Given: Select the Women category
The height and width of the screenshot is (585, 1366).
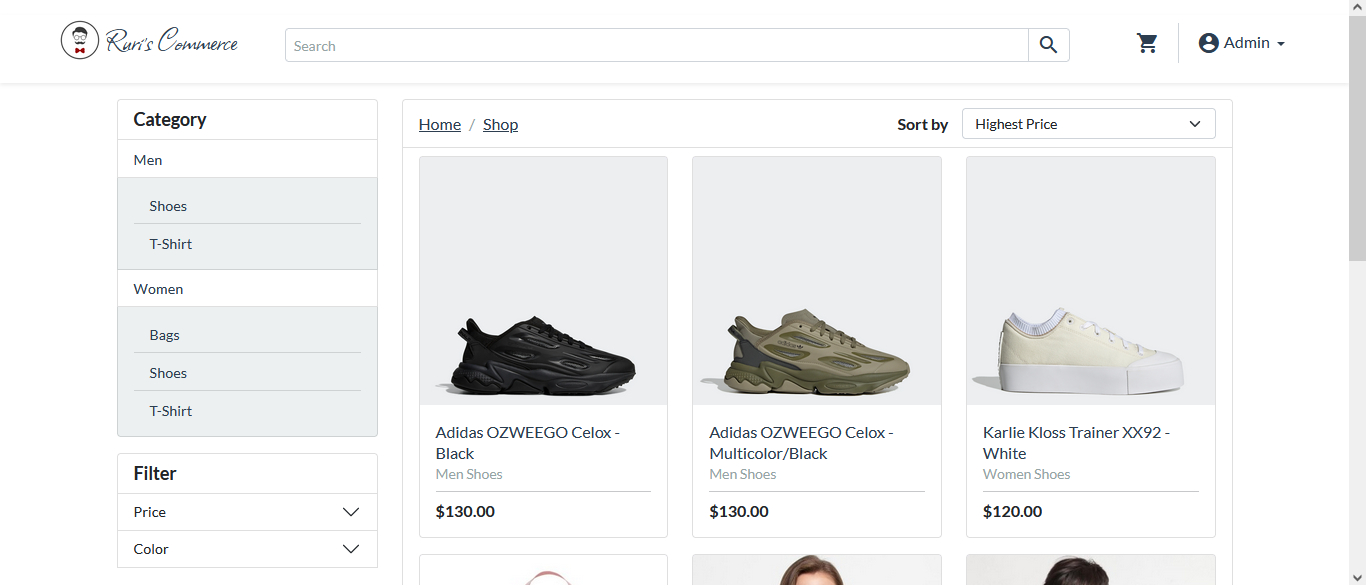Looking at the screenshot, I should (x=158, y=288).
